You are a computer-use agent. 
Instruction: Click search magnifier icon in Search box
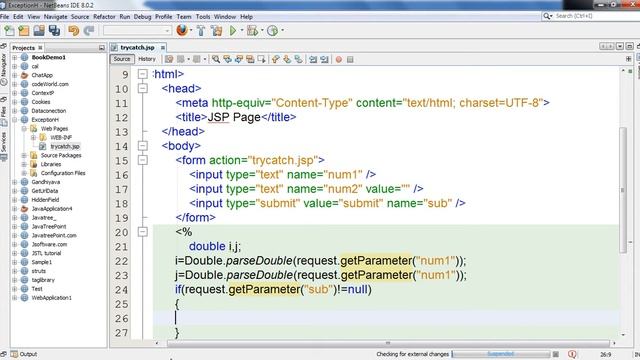(x=547, y=16)
